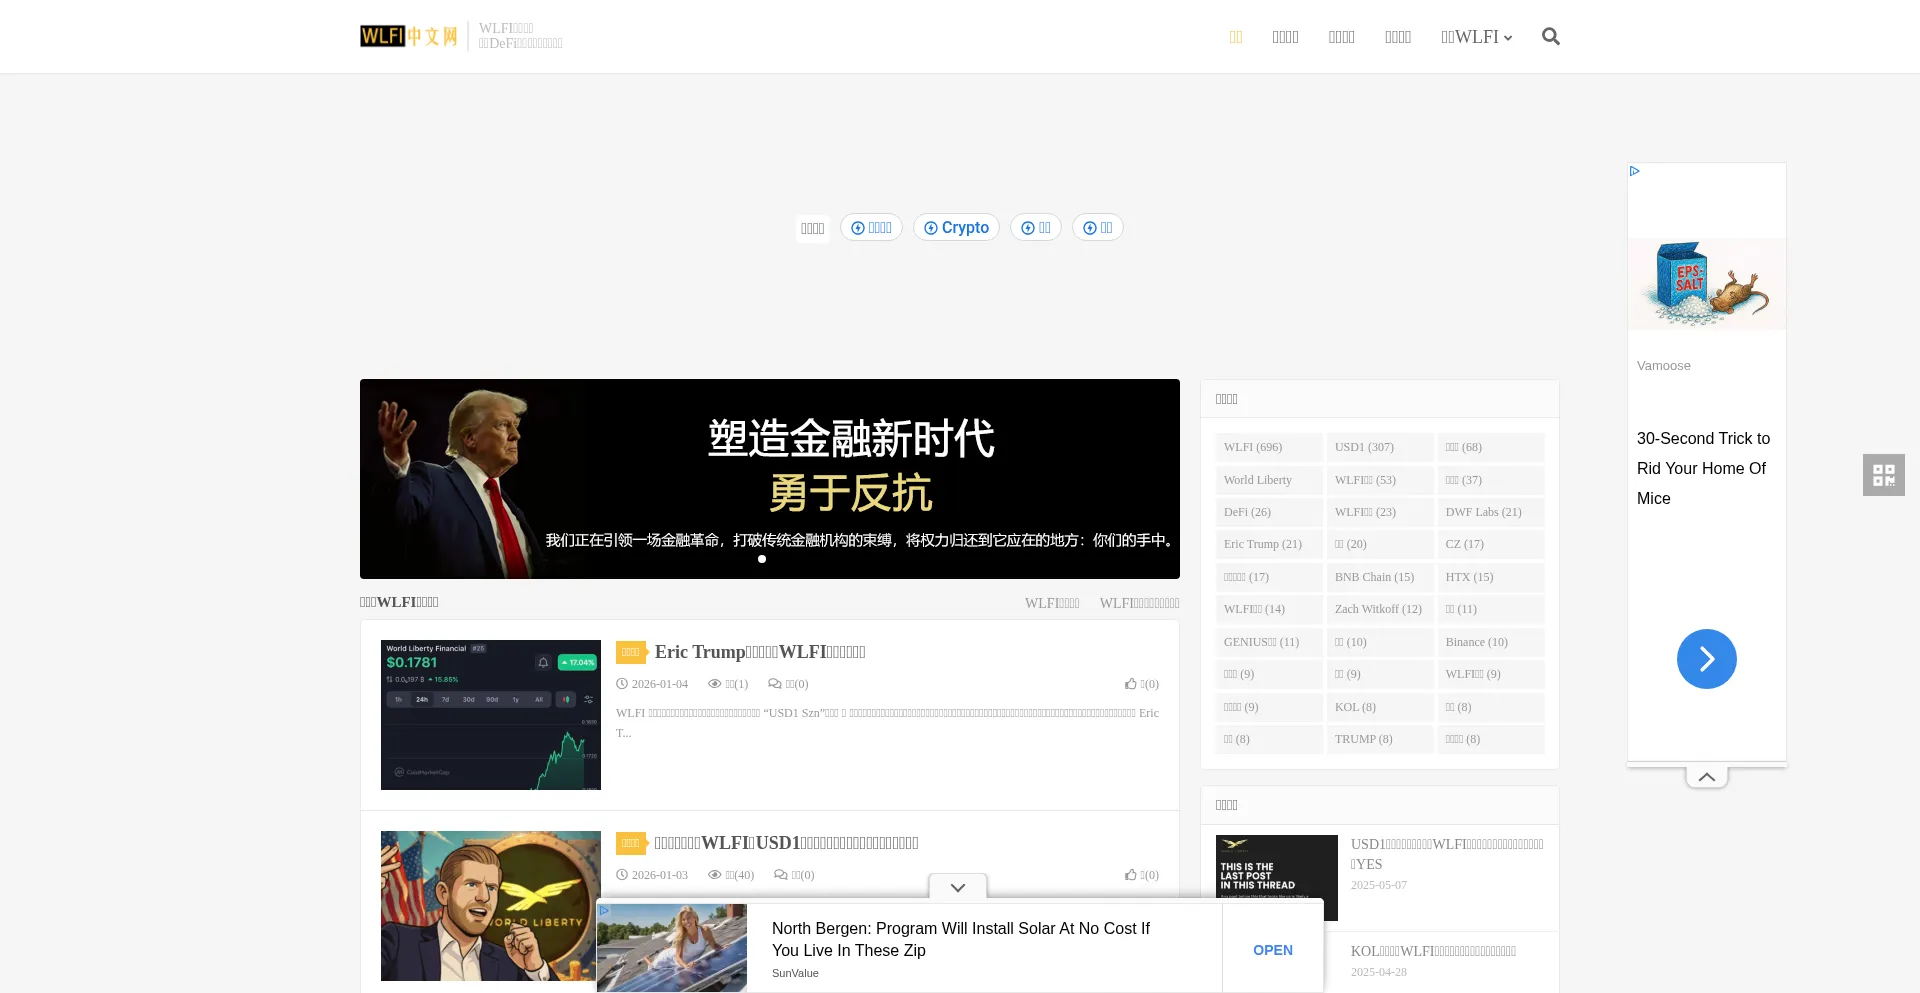Click the scroll-down chevron above the ad banner
The height and width of the screenshot is (993, 1920).
tap(957, 887)
